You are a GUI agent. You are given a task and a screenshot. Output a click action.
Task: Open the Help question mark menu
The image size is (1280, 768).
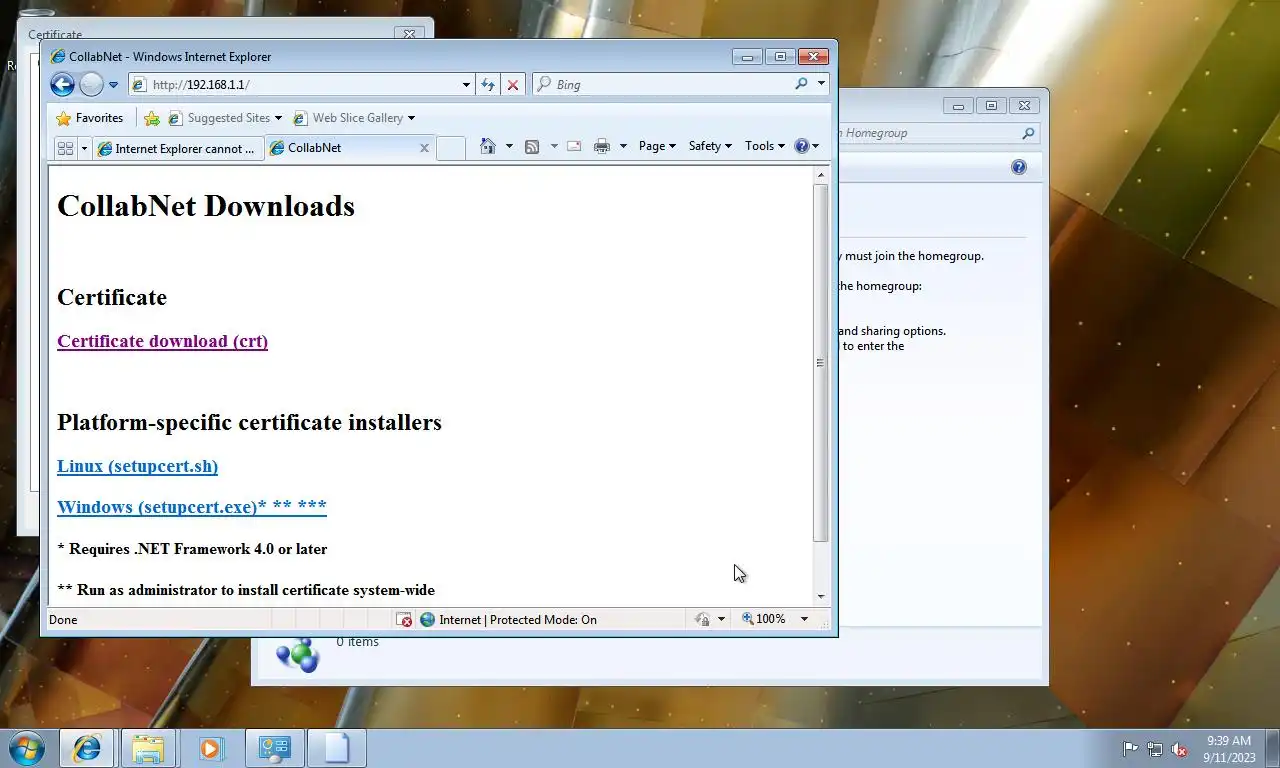pos(806,146)
